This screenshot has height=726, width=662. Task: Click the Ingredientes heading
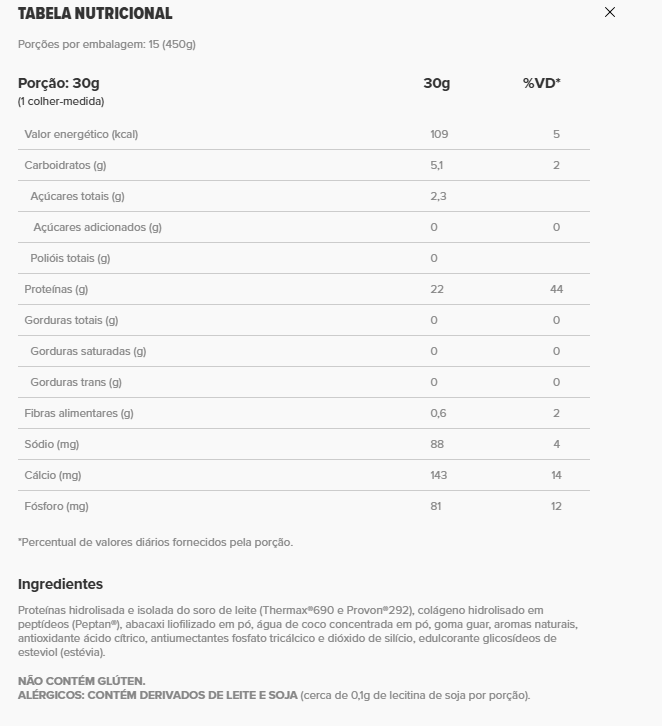tap(60, 584)
